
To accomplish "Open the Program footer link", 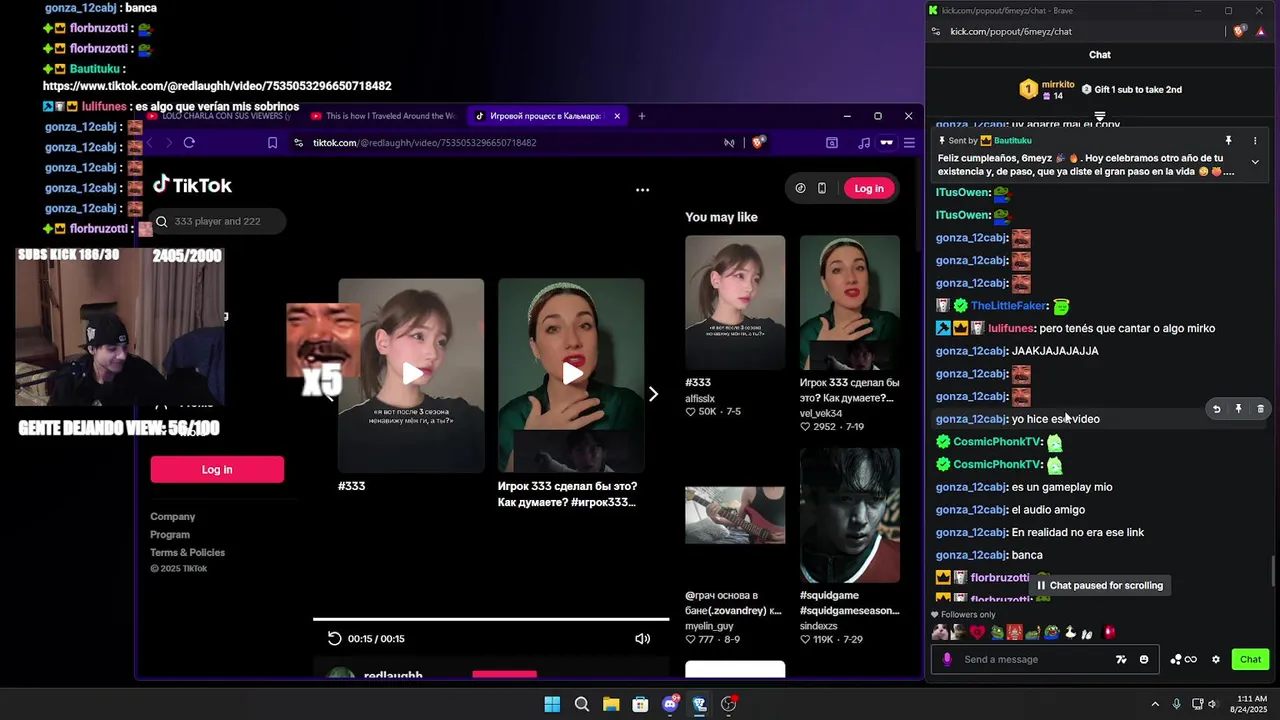I will [170, 535].
